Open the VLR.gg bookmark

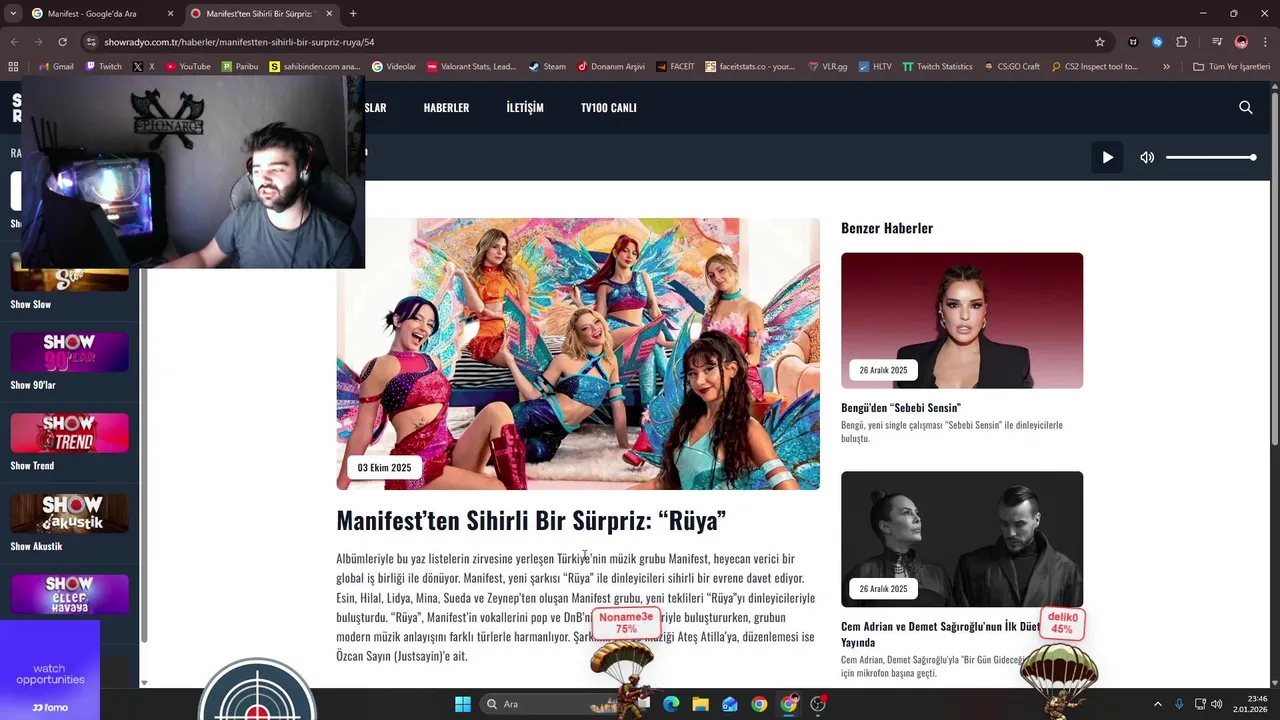[x=827, y=67]
